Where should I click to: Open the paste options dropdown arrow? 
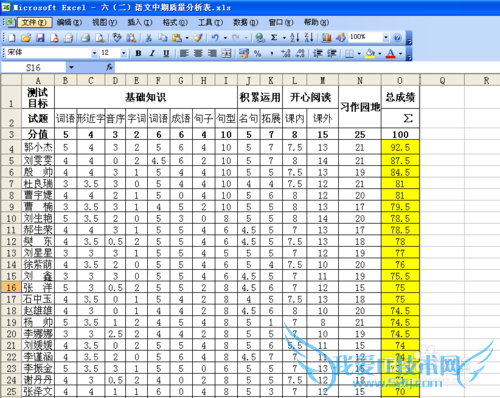point(187,38)
